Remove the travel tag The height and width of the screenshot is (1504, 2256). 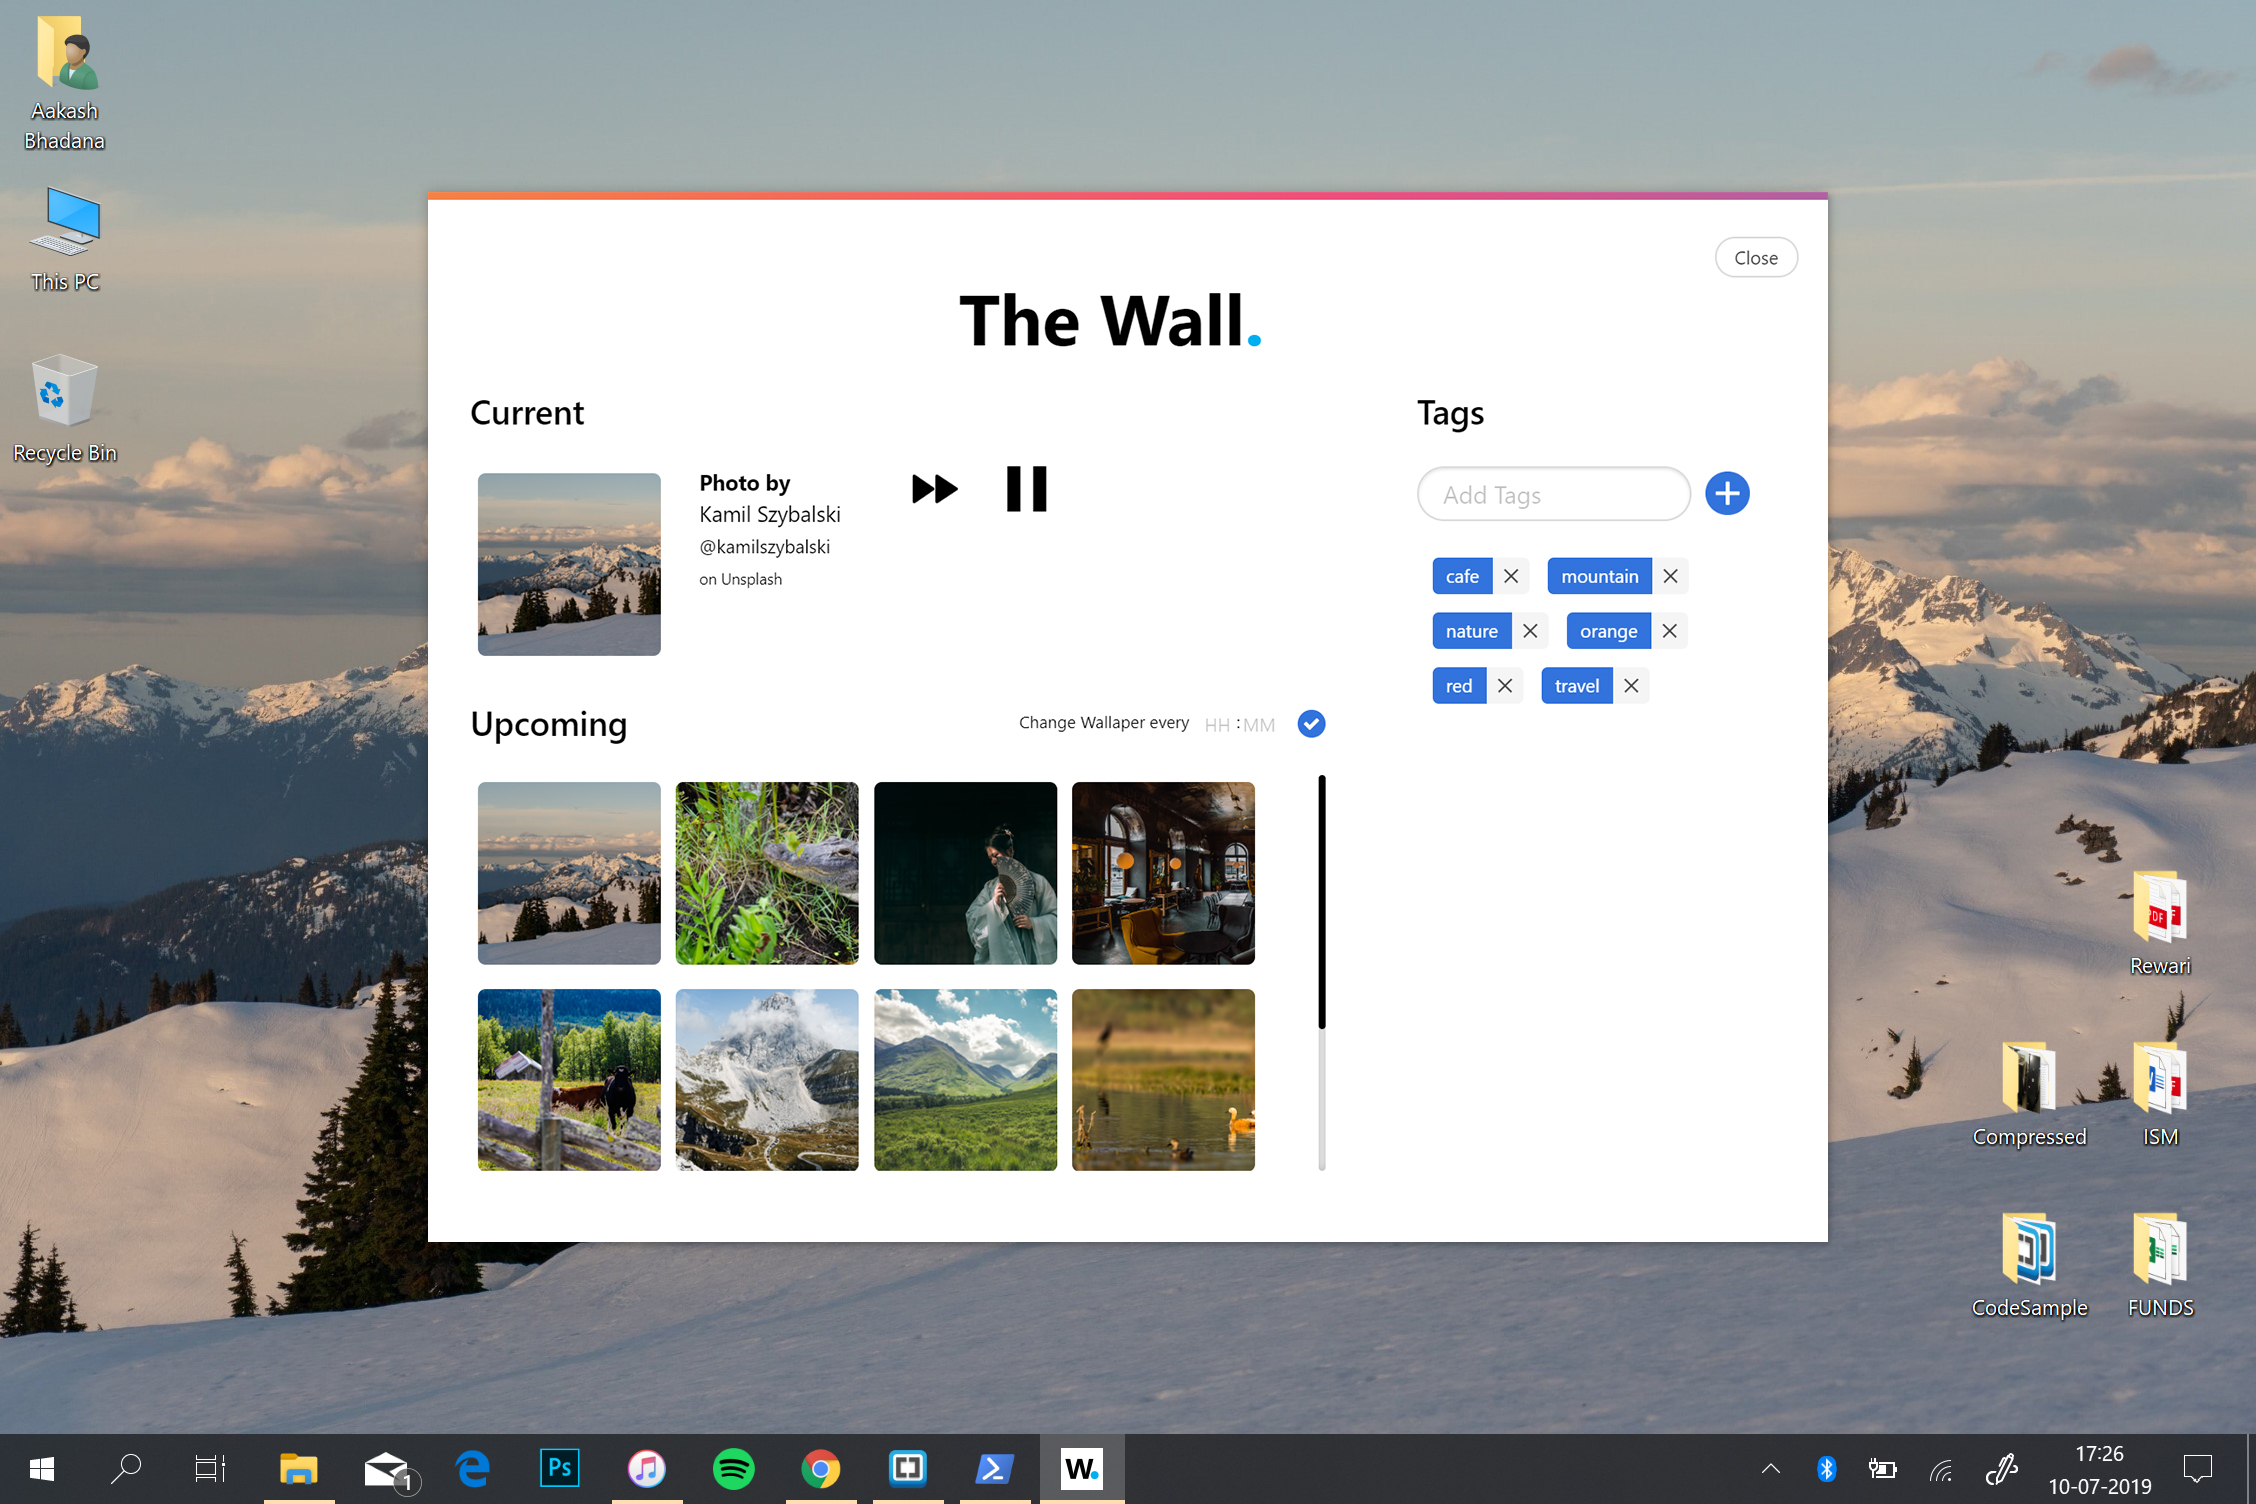(x=1631, y=686)
